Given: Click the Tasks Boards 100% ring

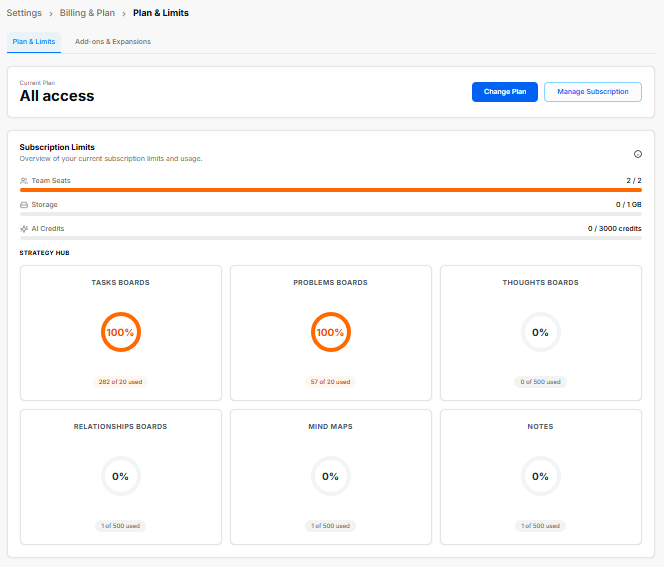Looking at the screenshot, I should [121, 332].
